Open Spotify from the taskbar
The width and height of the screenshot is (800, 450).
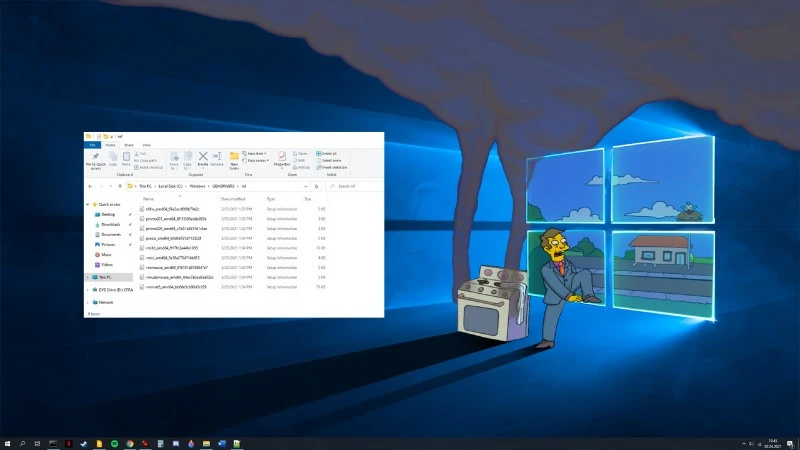click(114, 444)
